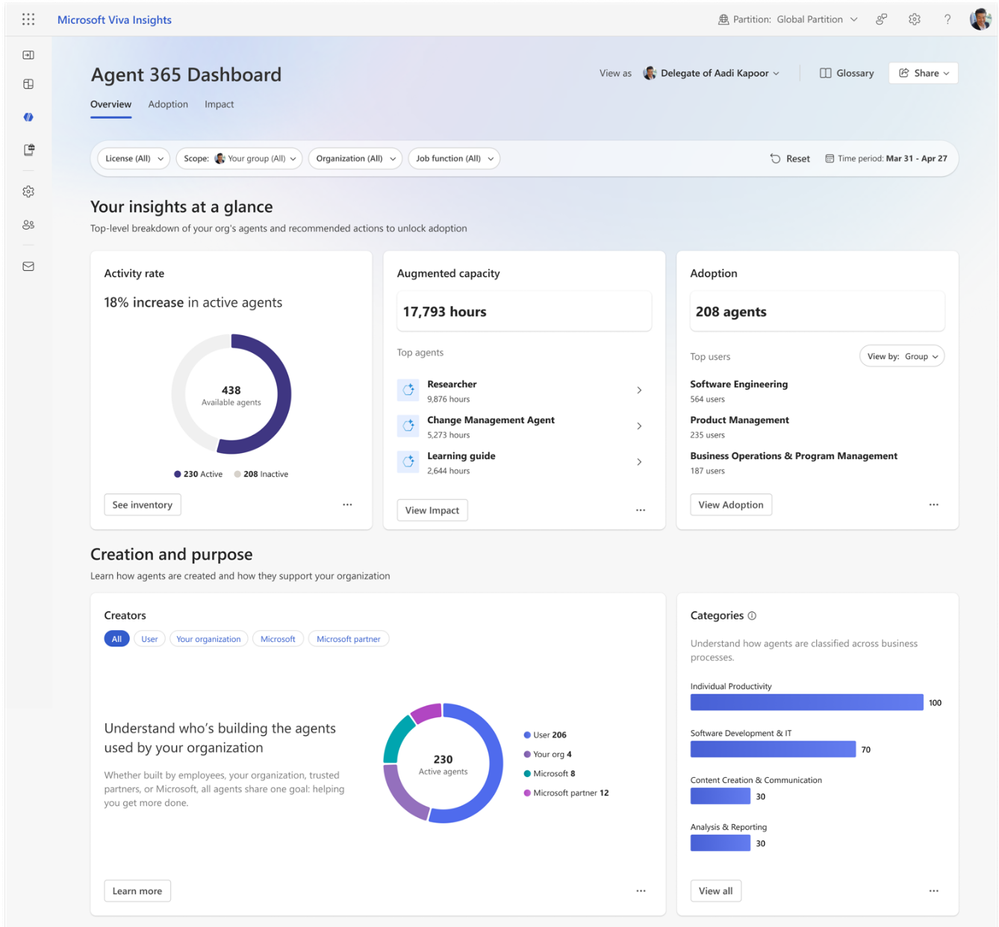Open more options on Activity rate card
Screen dimensions: 999x927
[347, 505]
